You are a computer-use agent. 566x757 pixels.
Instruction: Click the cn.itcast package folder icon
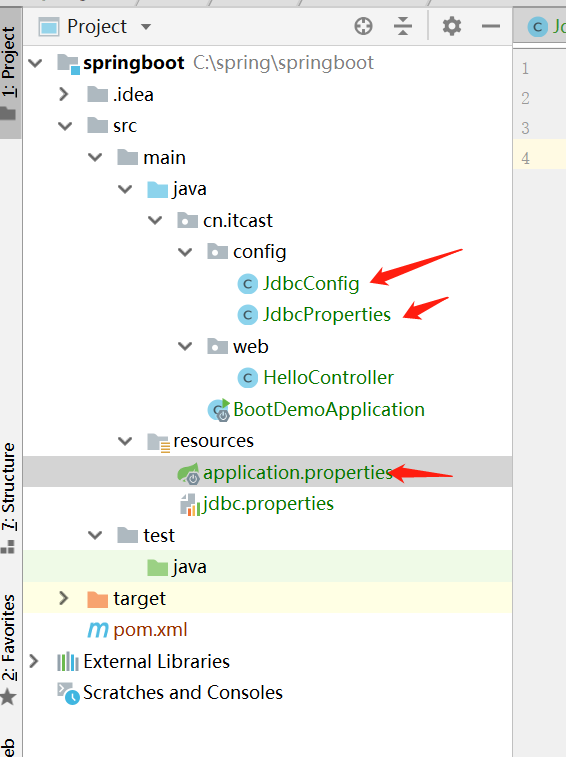(187, 220)
